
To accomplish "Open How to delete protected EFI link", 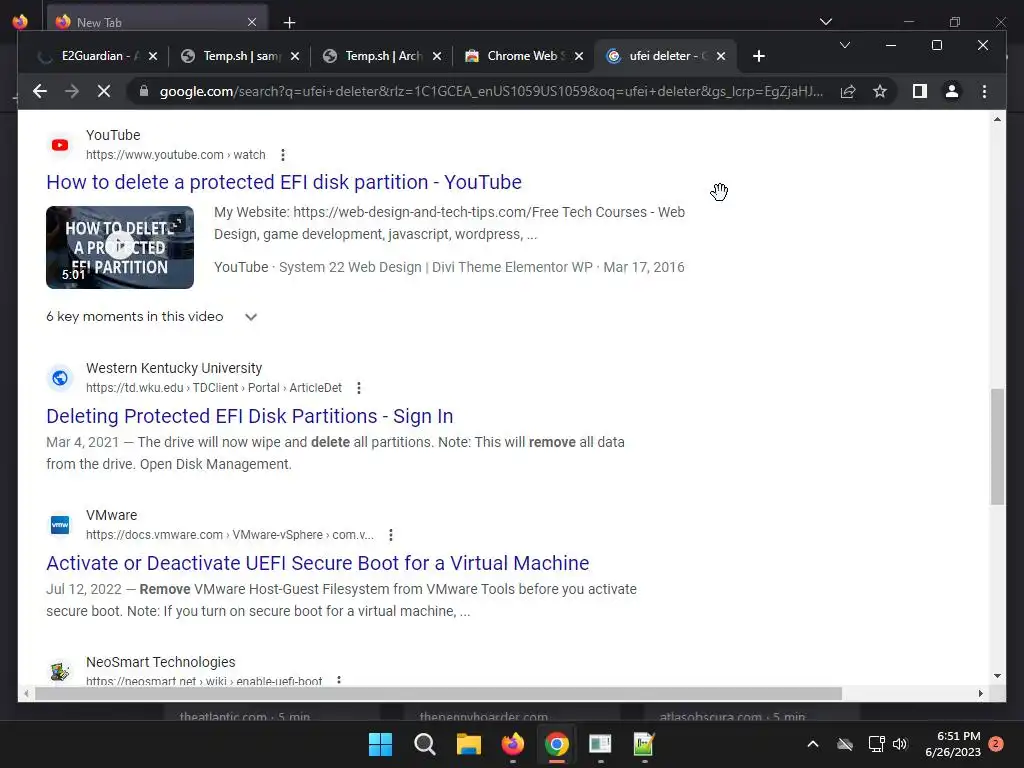I will (284, 182).
